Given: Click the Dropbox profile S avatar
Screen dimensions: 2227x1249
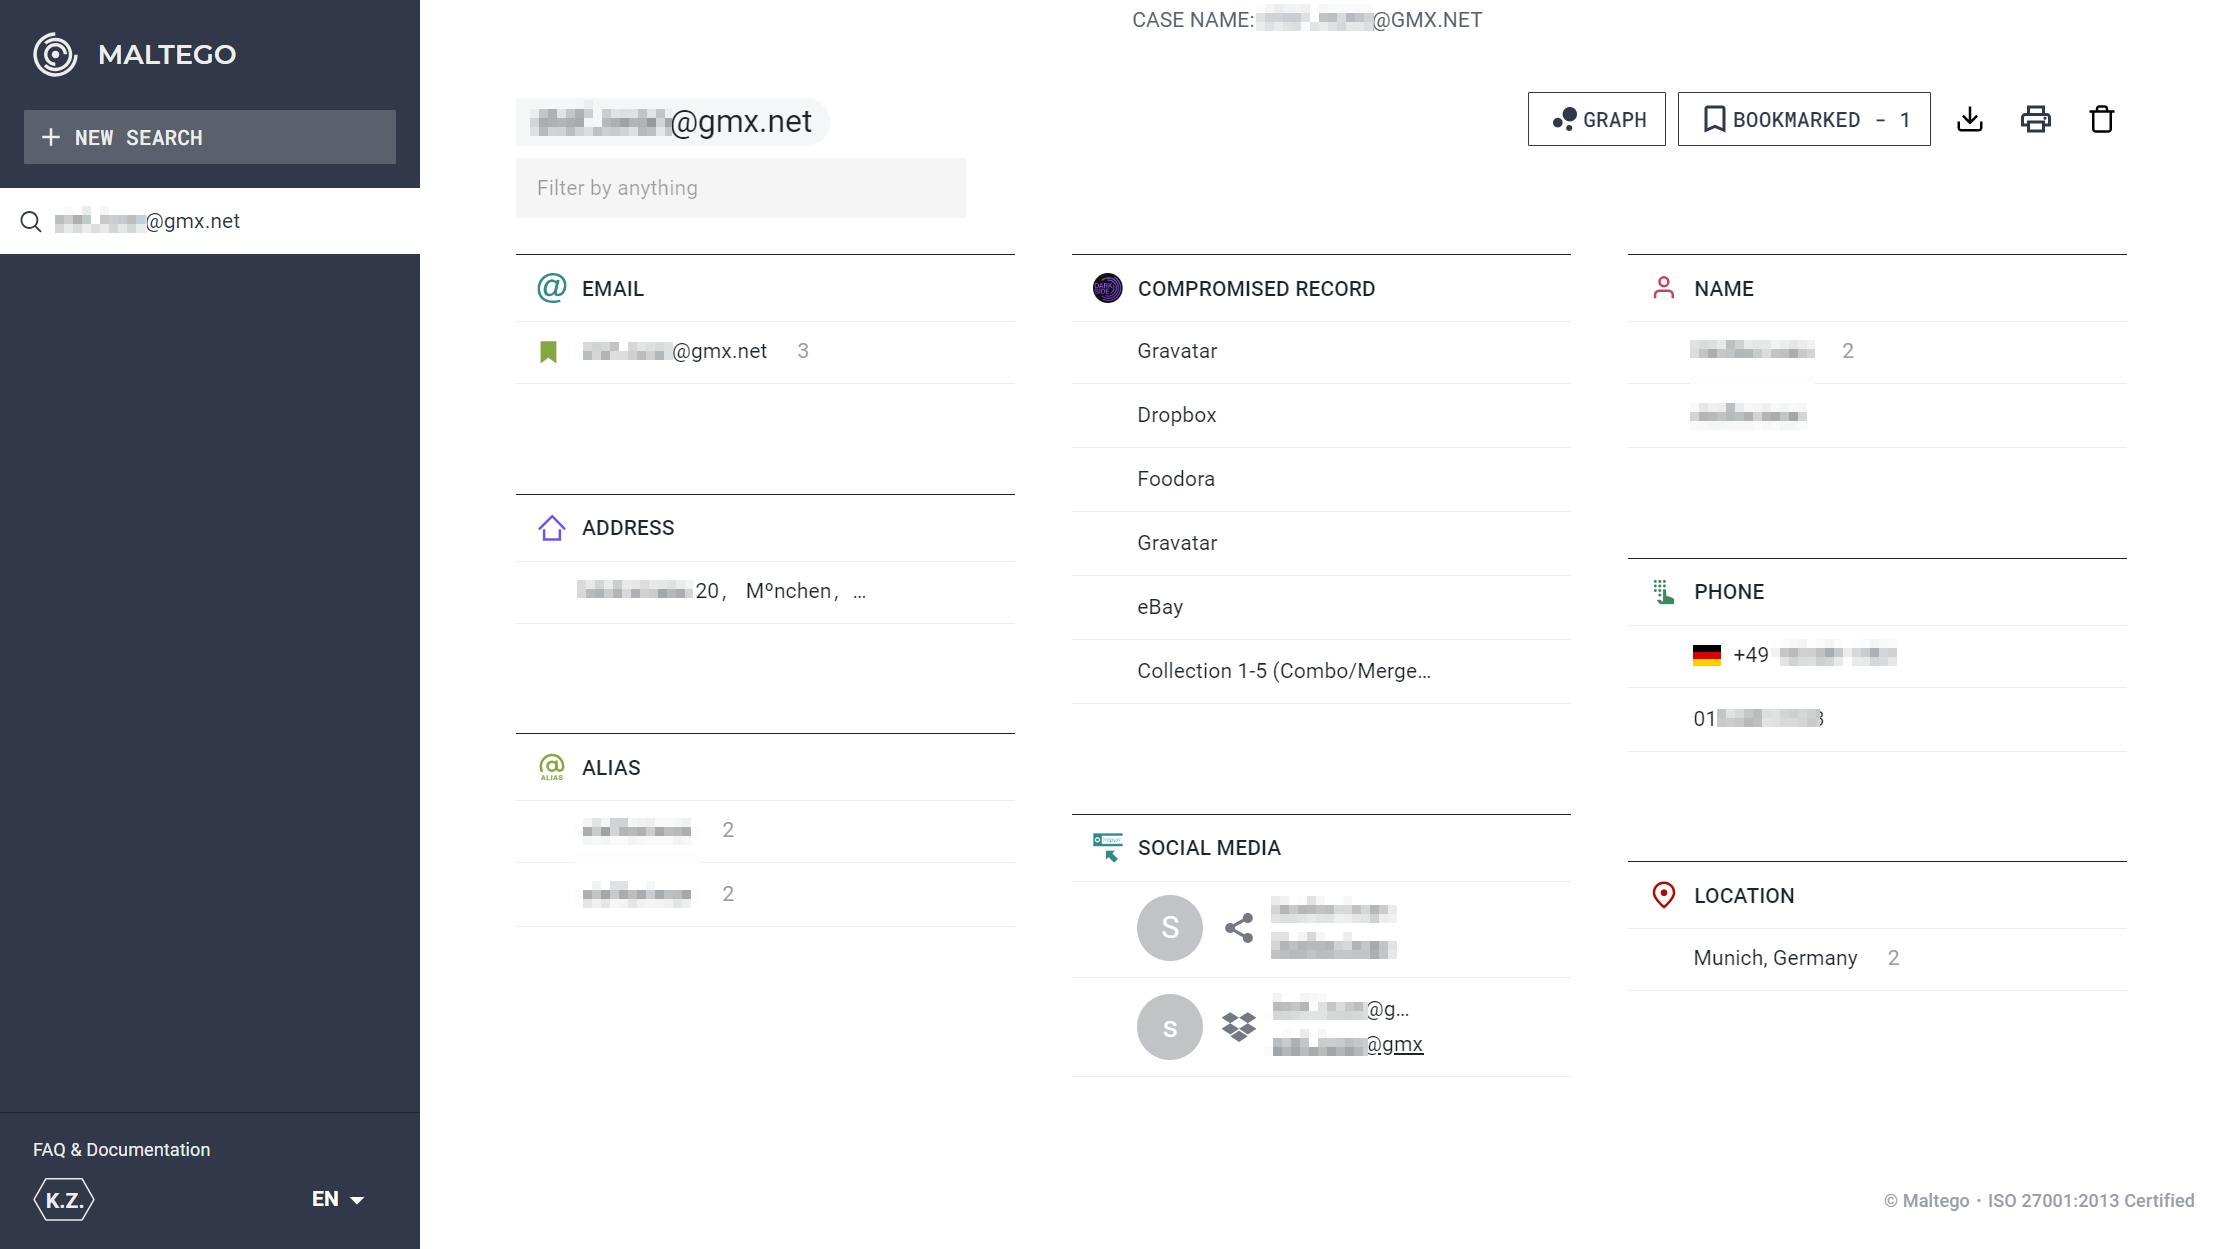Looking at the screenshot, I should point(1169,1027).
